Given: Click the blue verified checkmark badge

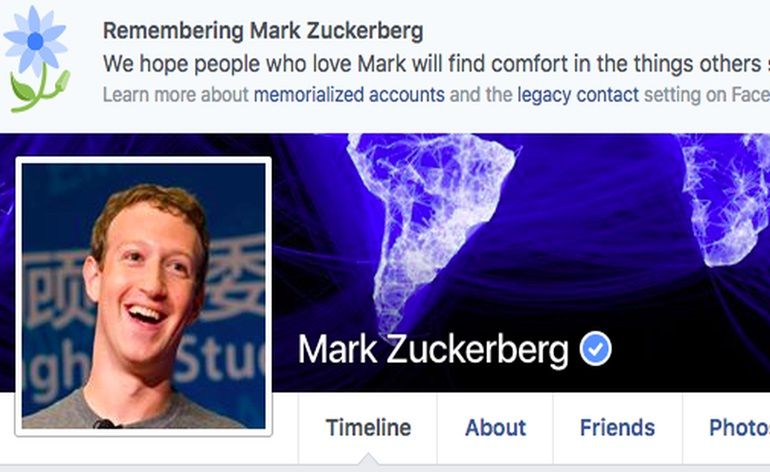Looking at the screenshot, I should [x=595, y=349].
